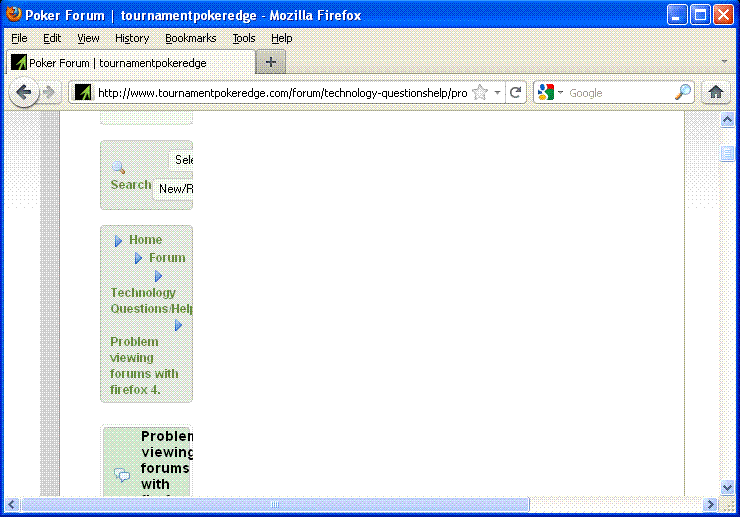
Task: Open the Tools menu
Action: click(244, 38)
